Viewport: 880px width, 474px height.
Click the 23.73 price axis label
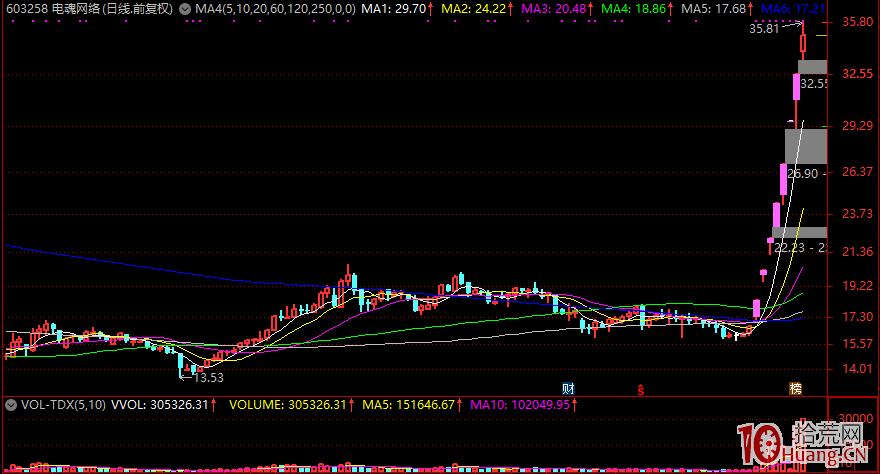[x=858, y=214]
